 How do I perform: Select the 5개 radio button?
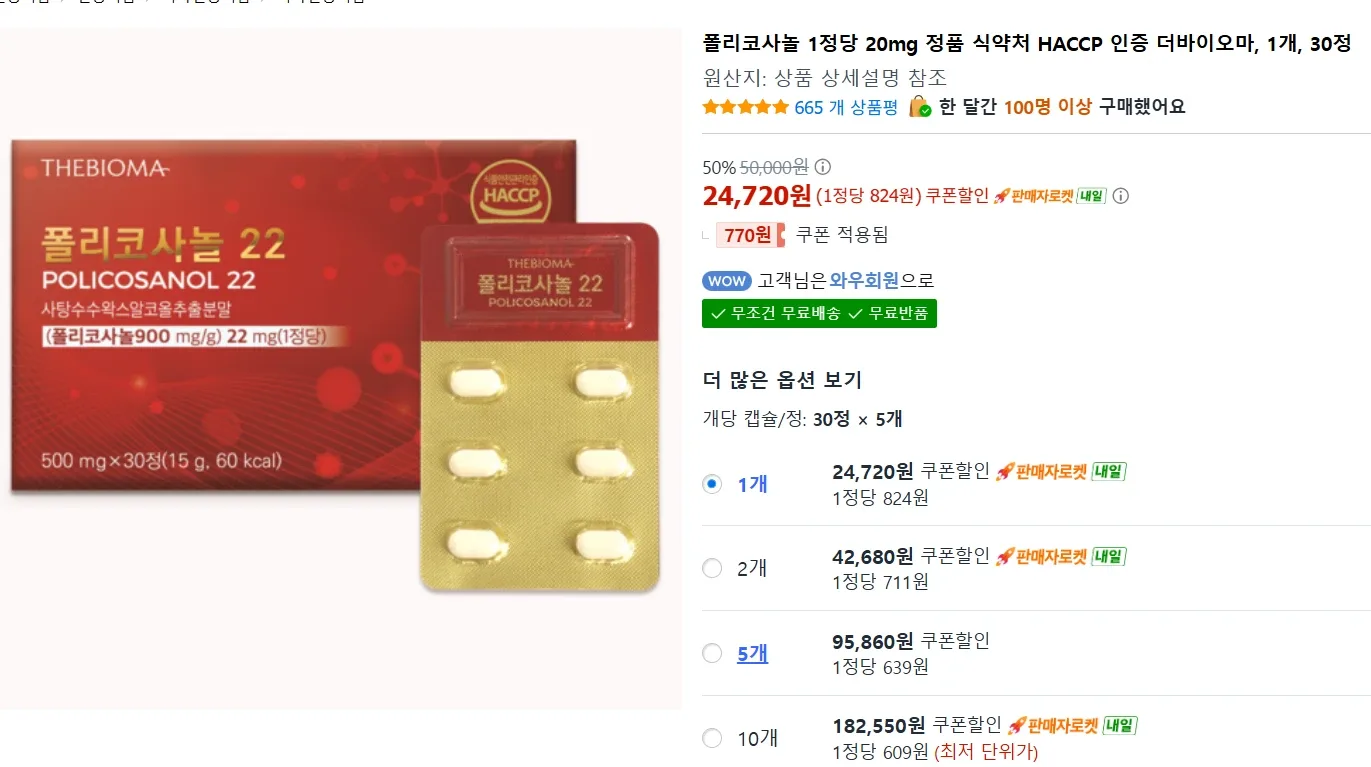712,653
